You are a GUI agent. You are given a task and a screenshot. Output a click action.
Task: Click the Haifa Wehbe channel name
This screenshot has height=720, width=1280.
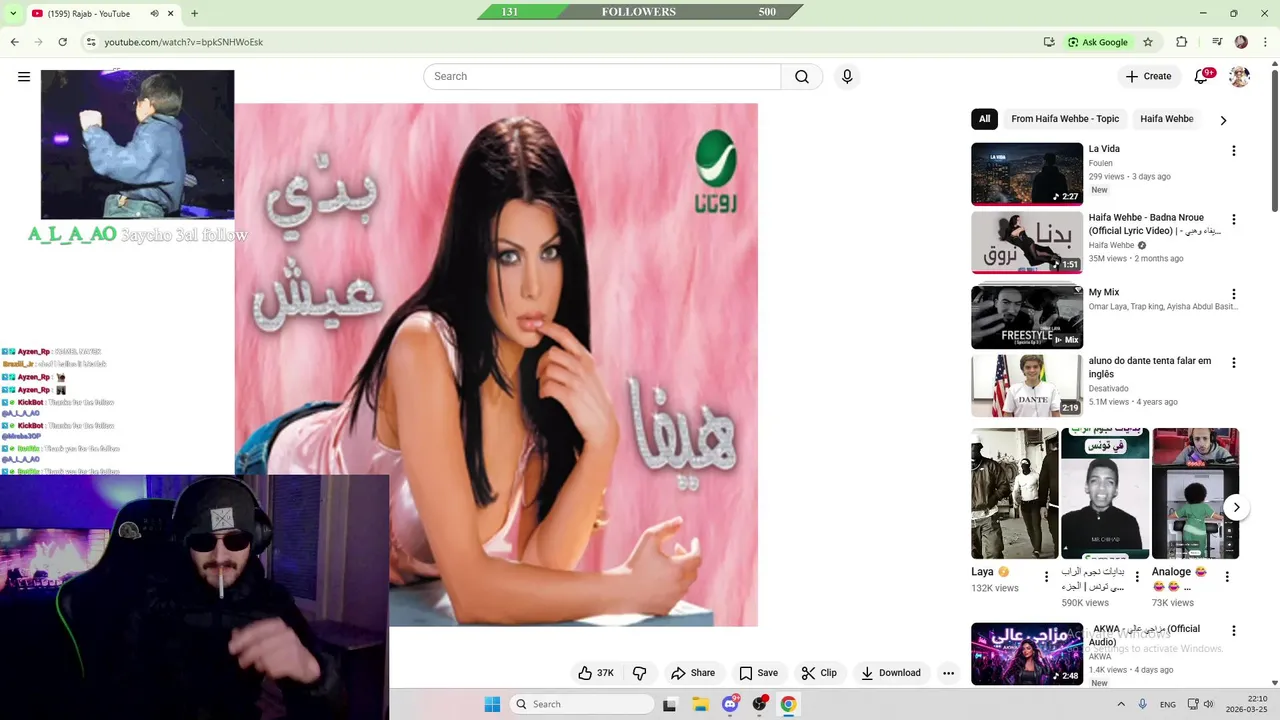[1111, 245]
